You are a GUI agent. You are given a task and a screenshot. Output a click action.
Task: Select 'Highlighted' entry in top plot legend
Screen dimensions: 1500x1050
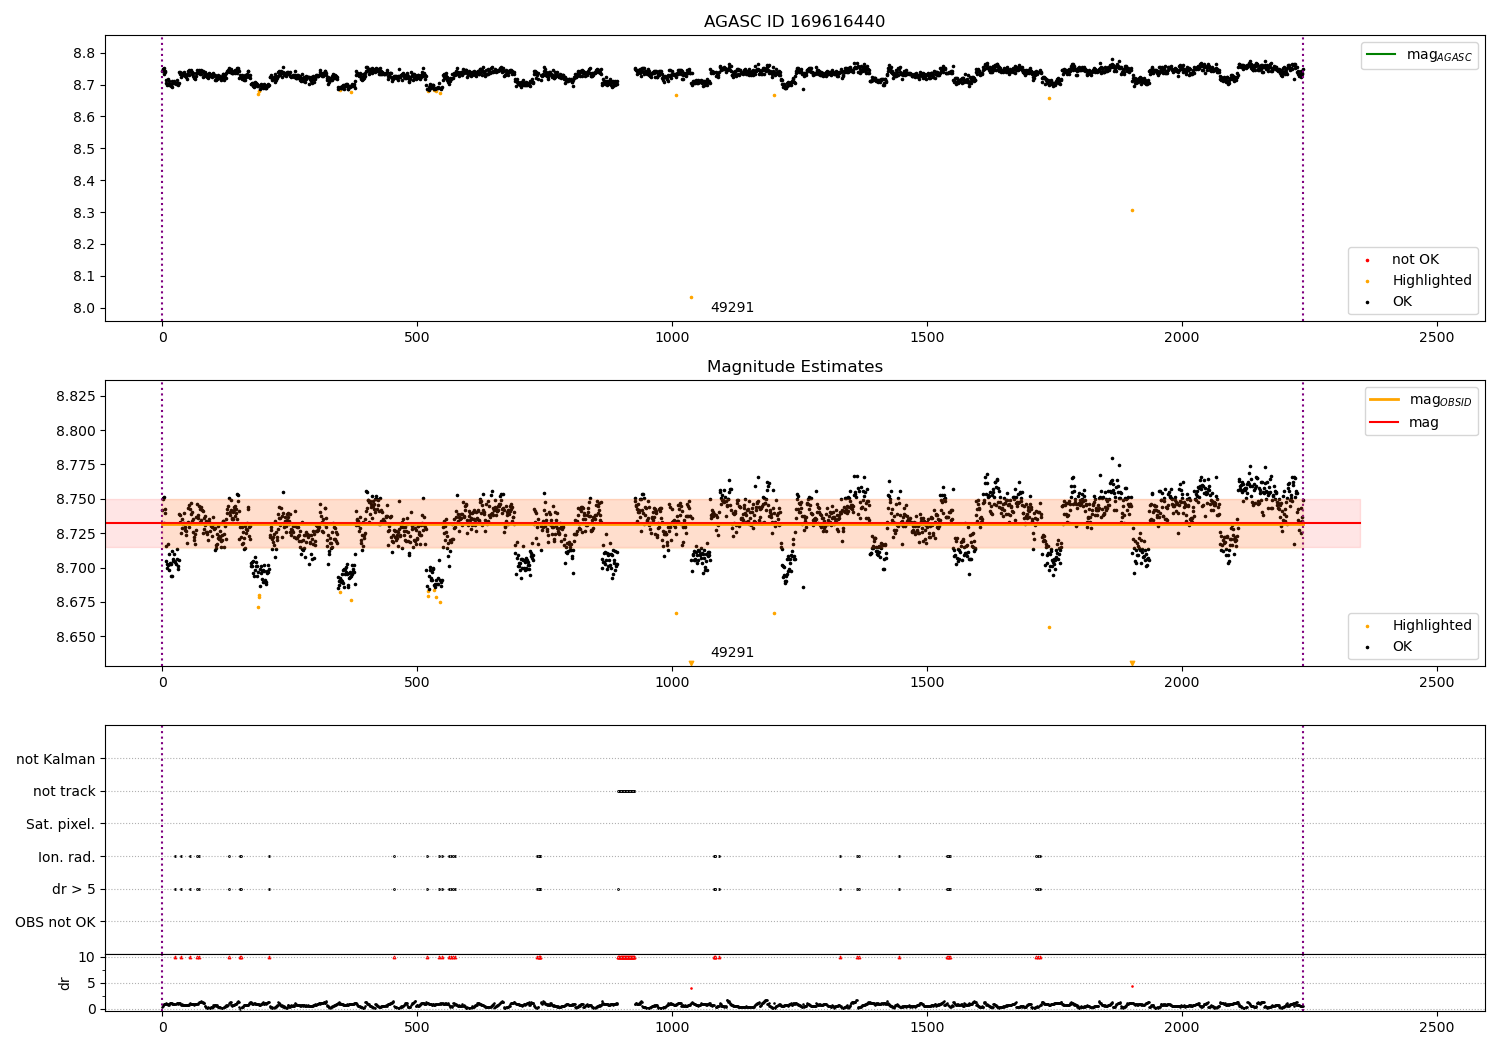[x=1431, y=281]
